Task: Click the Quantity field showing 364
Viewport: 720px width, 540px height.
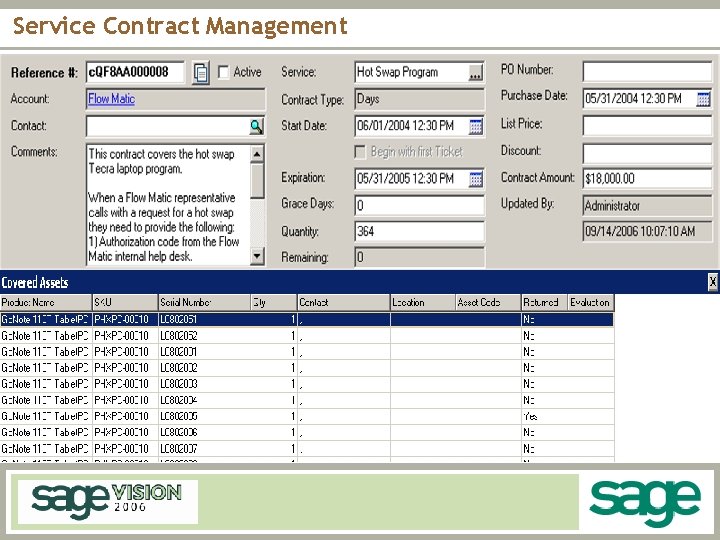Action: [420, 231]
